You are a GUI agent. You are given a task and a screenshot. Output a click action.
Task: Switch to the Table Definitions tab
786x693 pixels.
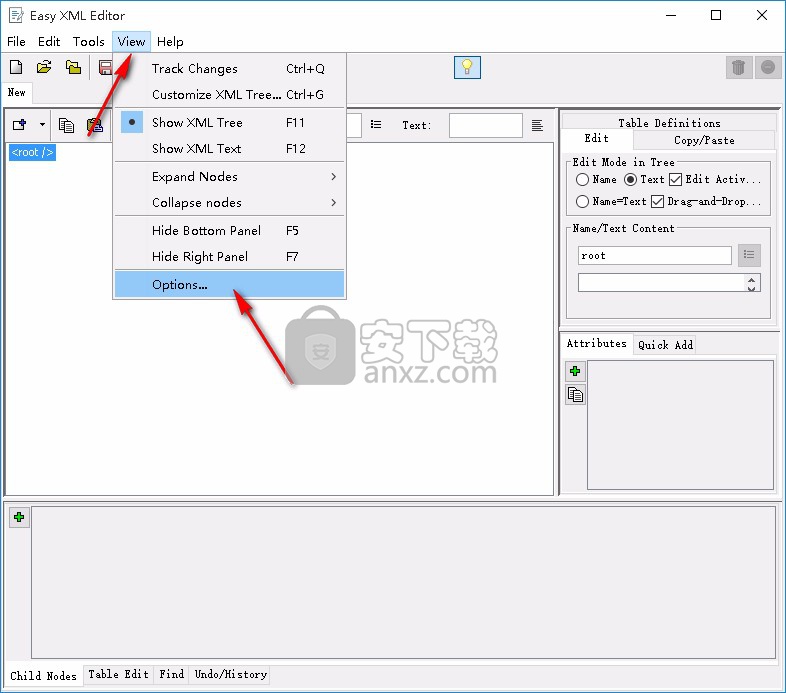pos(669,123)
